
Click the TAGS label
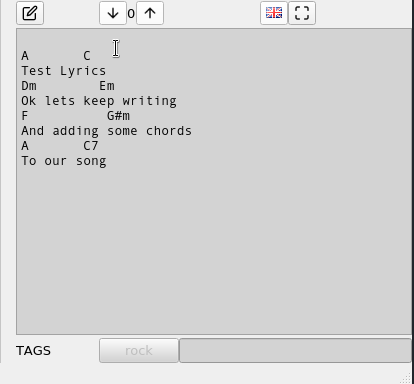click(x=33, y=350)
